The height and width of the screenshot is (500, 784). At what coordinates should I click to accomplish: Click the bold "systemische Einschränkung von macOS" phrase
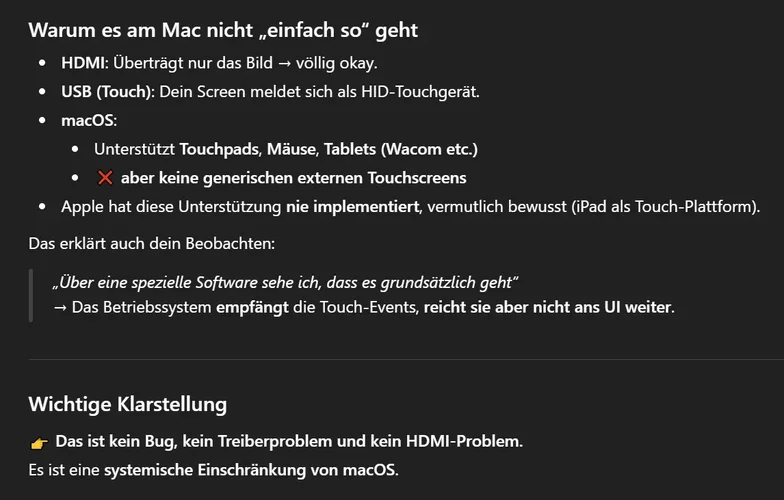click(x=250, y=469)
